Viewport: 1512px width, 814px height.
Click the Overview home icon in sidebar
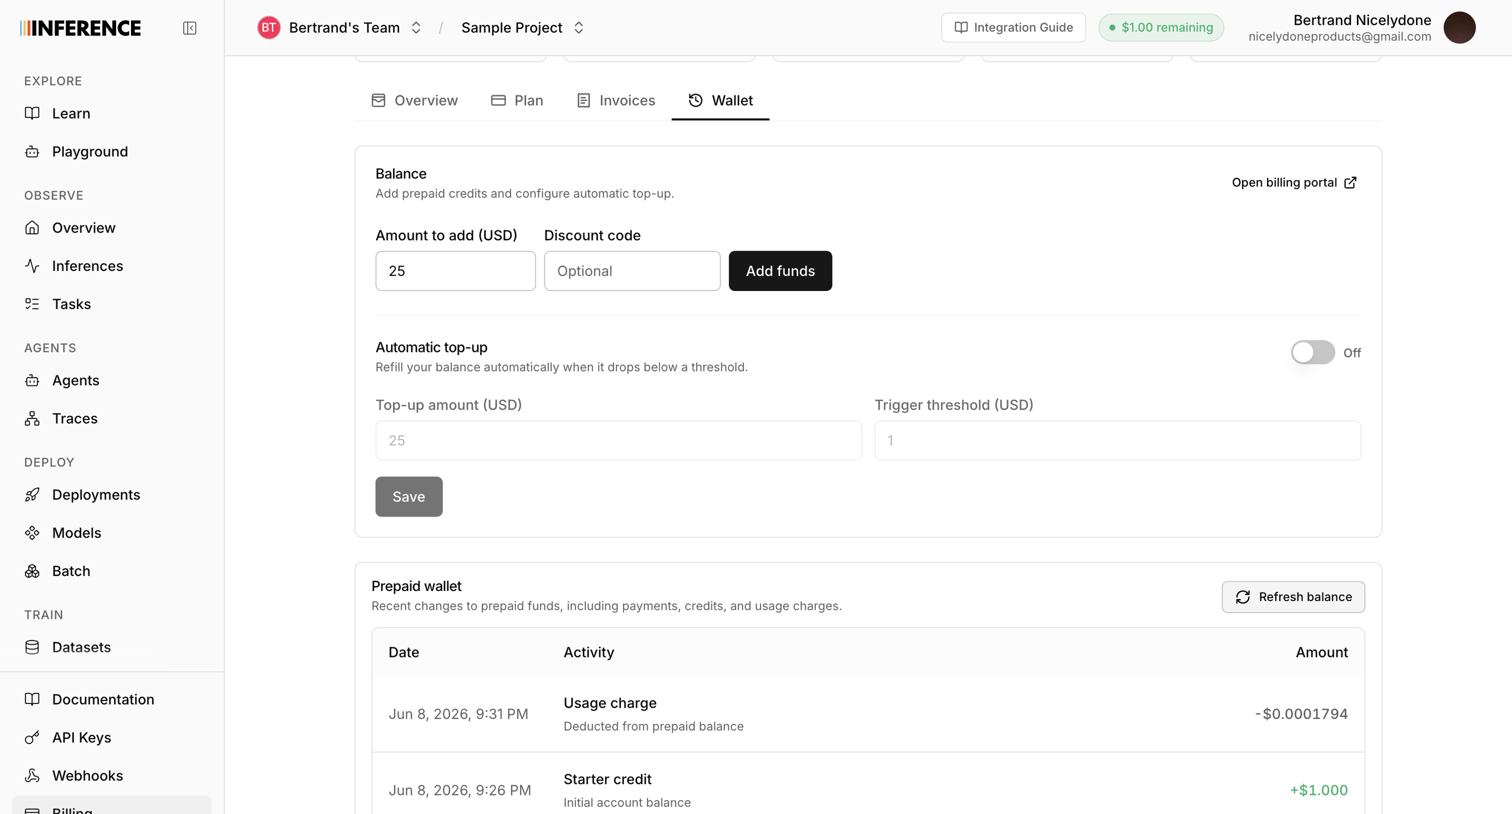(x=32, y=228)
